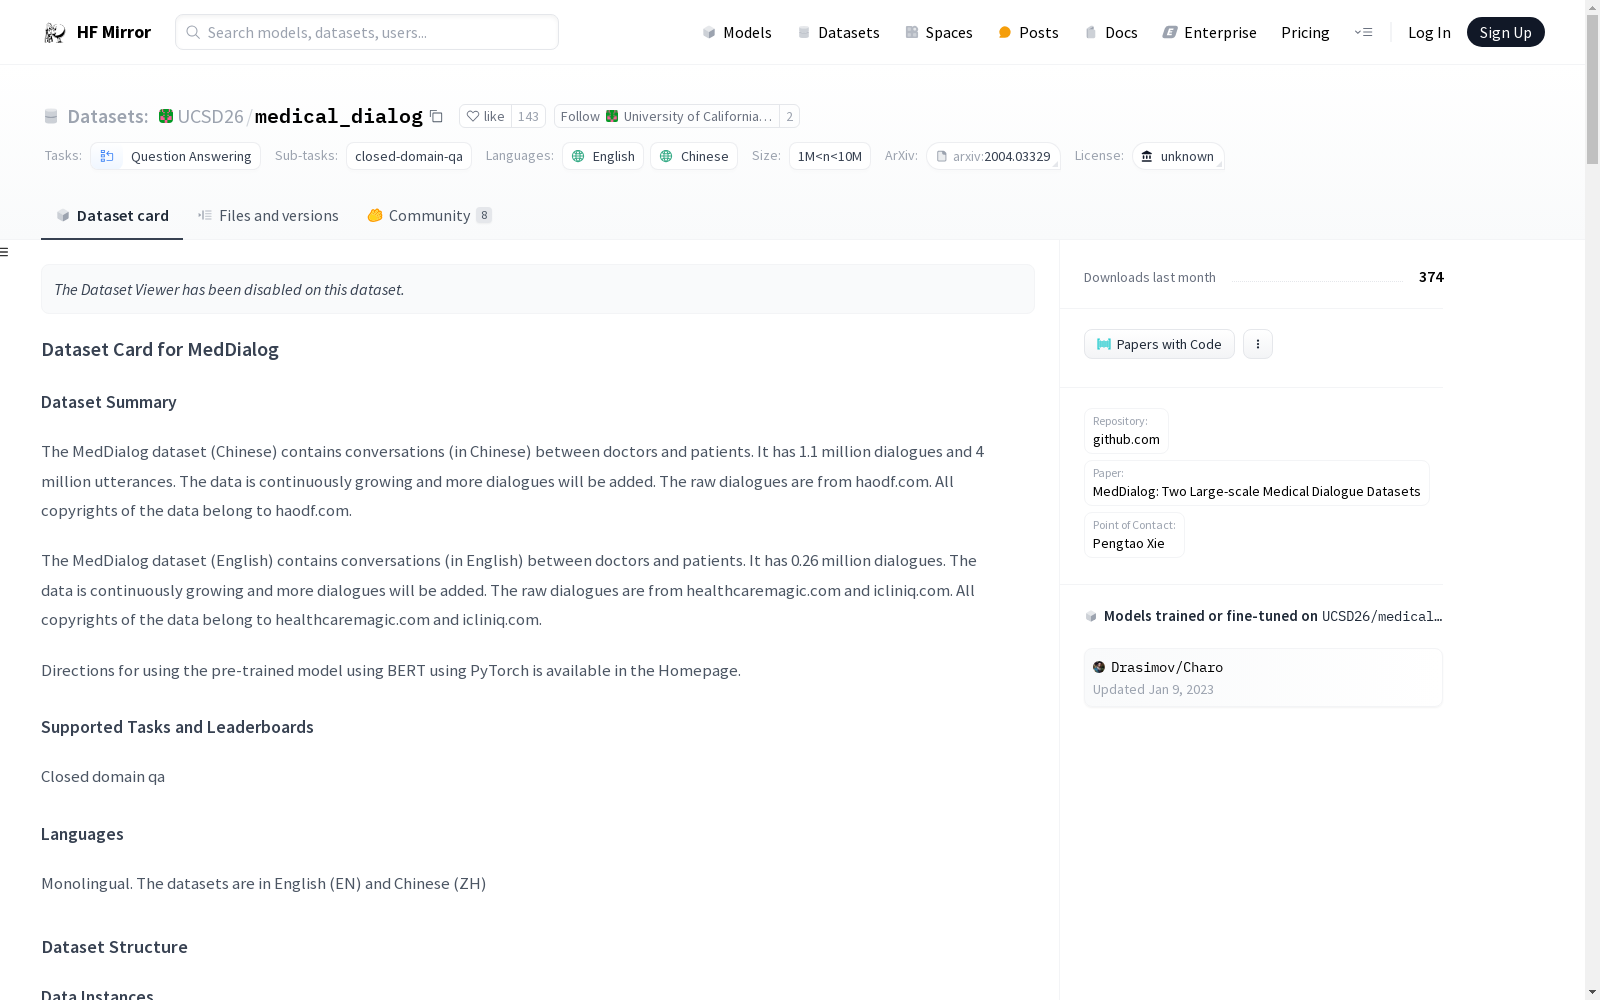
Task: Follow University of California organization
Action: tap(666, 116)
